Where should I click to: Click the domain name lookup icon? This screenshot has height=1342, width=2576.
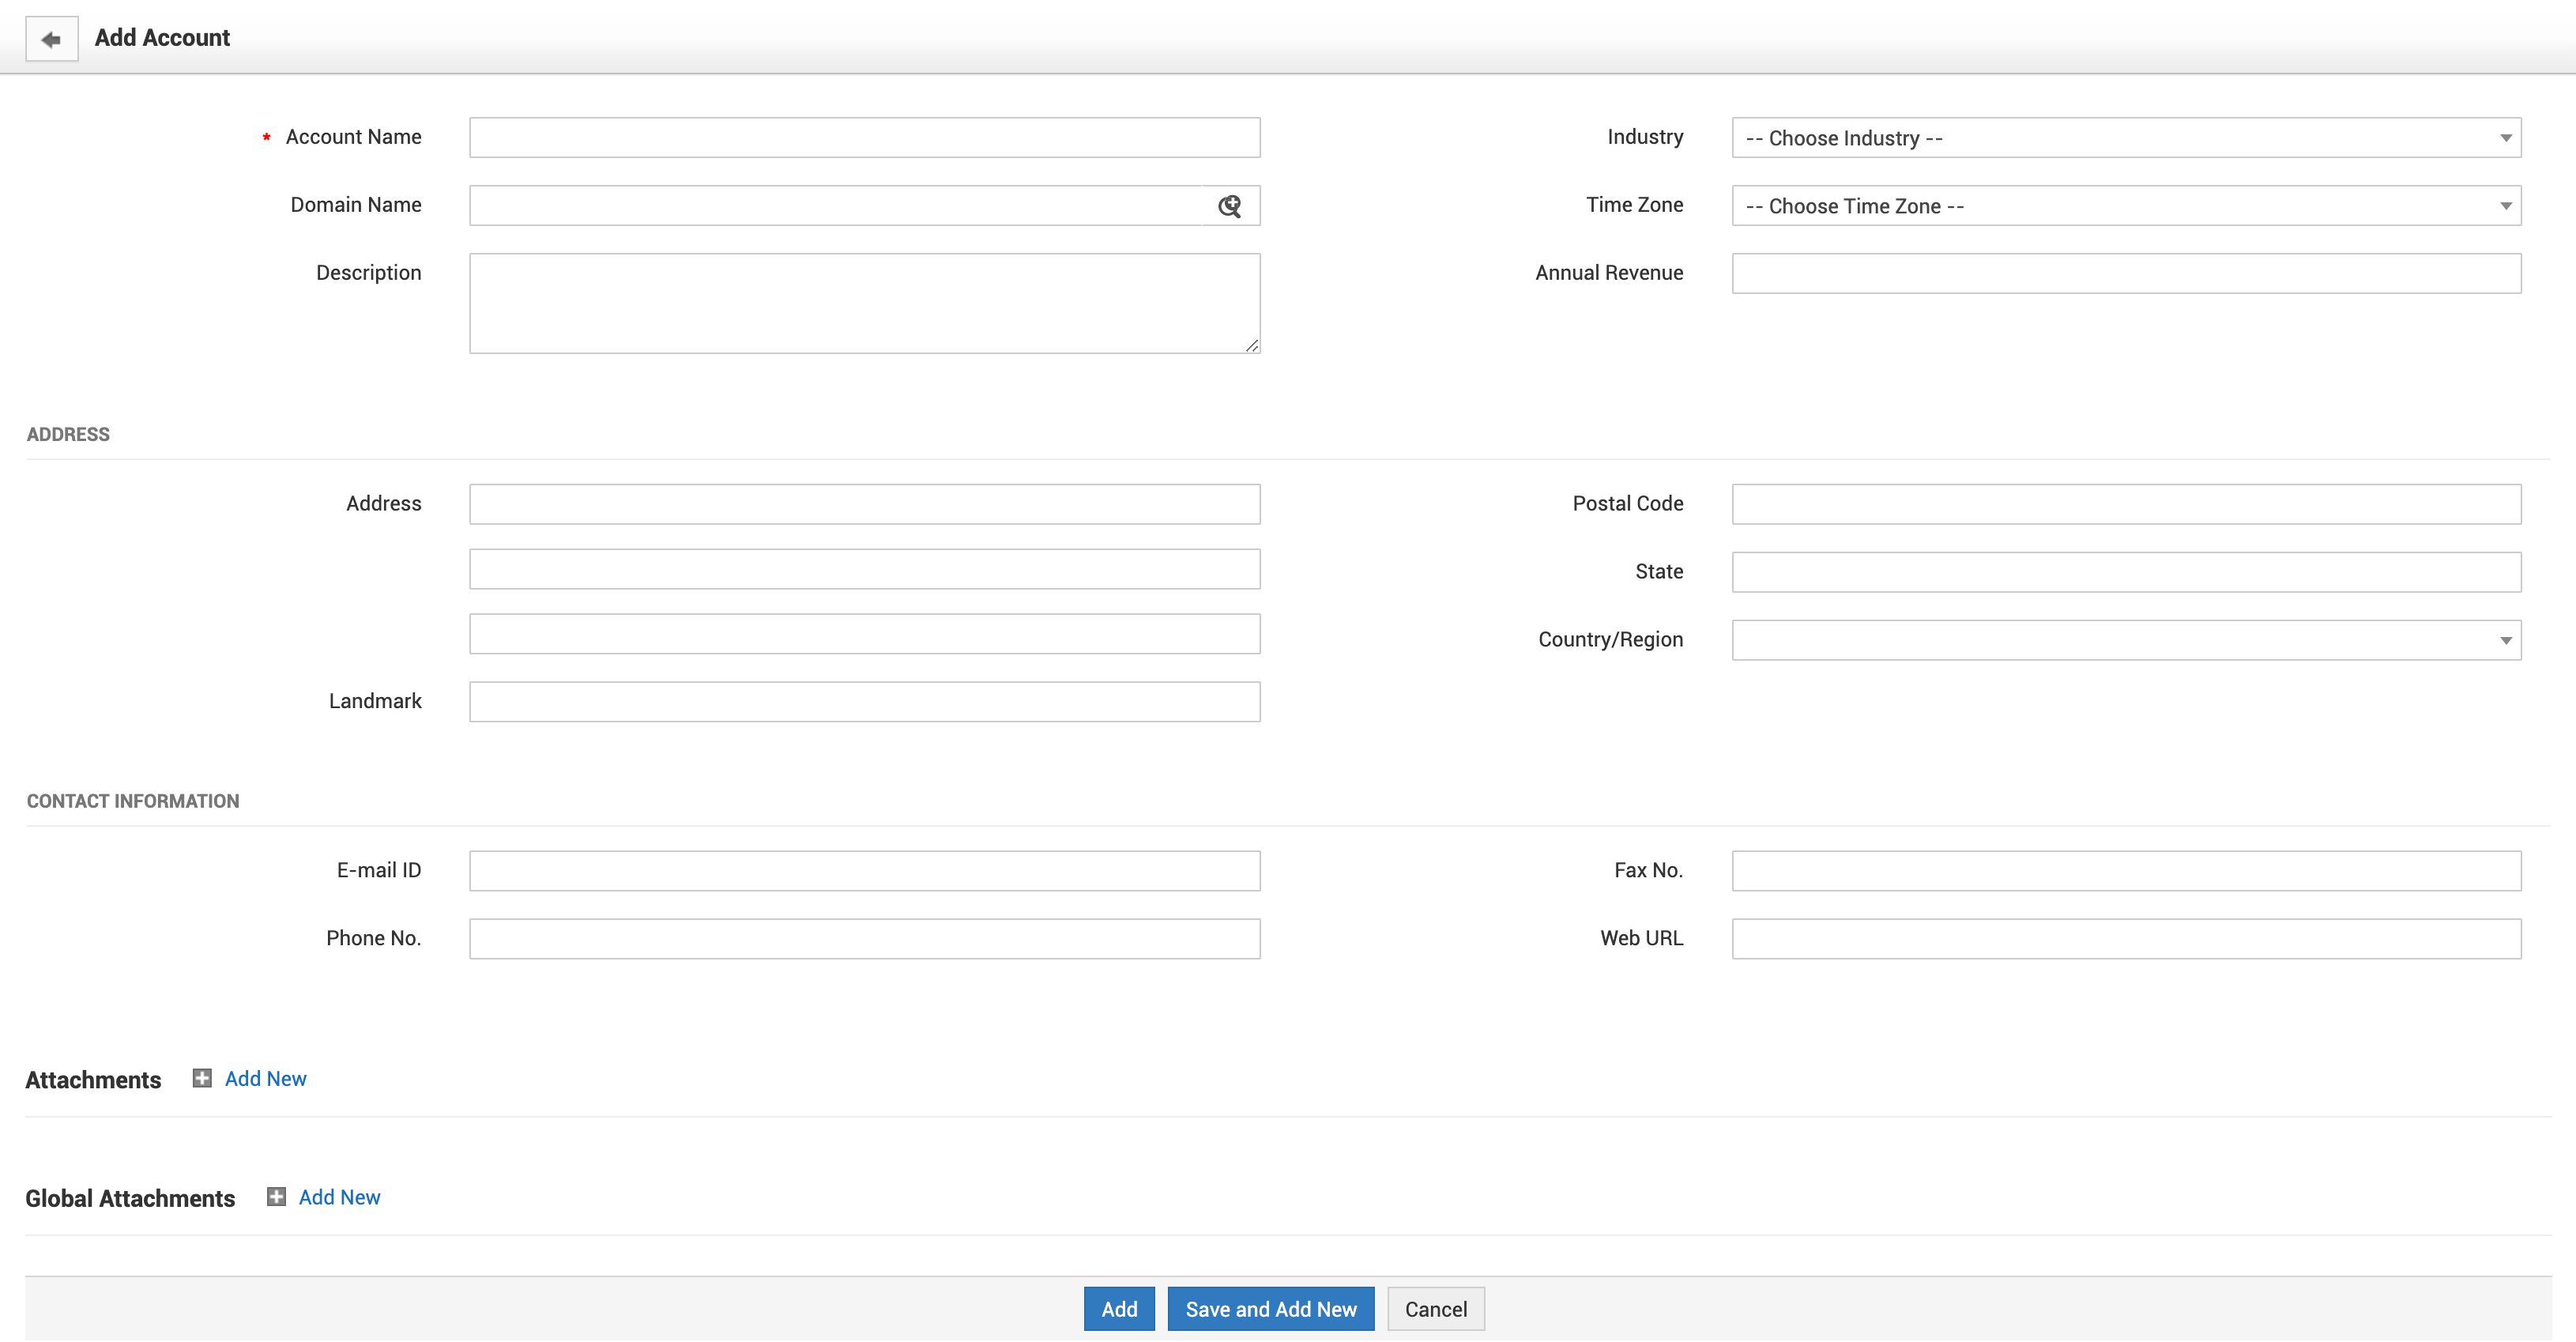[1229, 206]
